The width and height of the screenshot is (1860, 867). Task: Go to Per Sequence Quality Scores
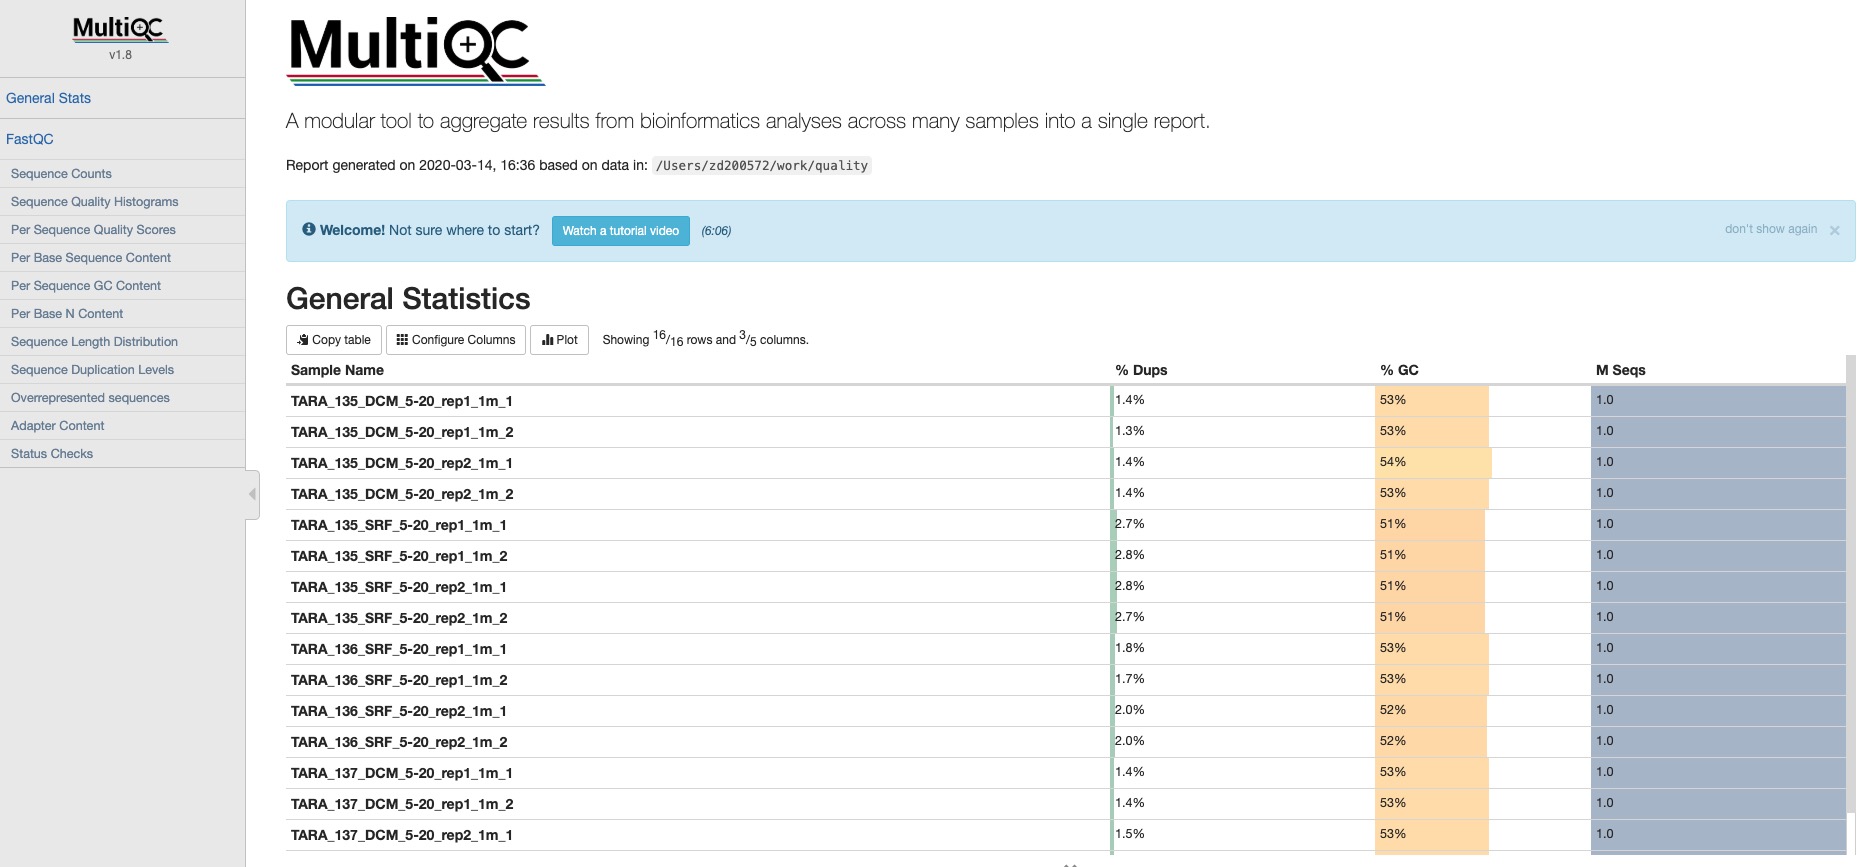[93, 230]
